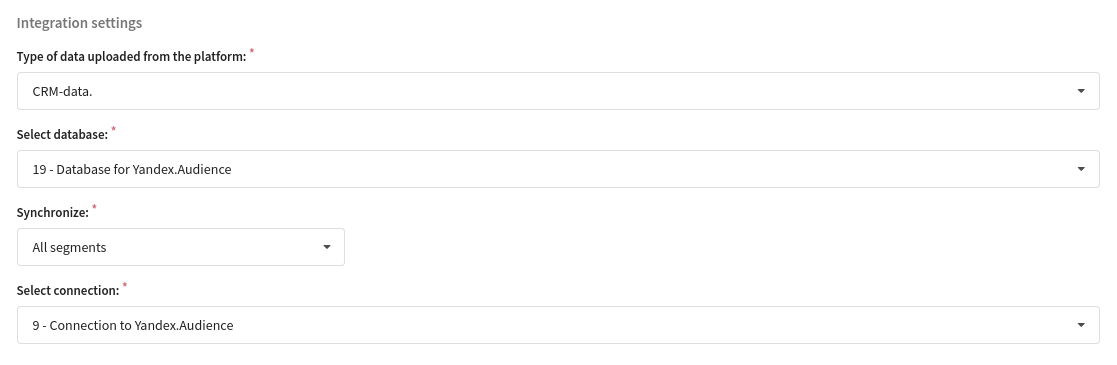
Task: Click the caret icon next to All segments
Action: pos(327,247)
